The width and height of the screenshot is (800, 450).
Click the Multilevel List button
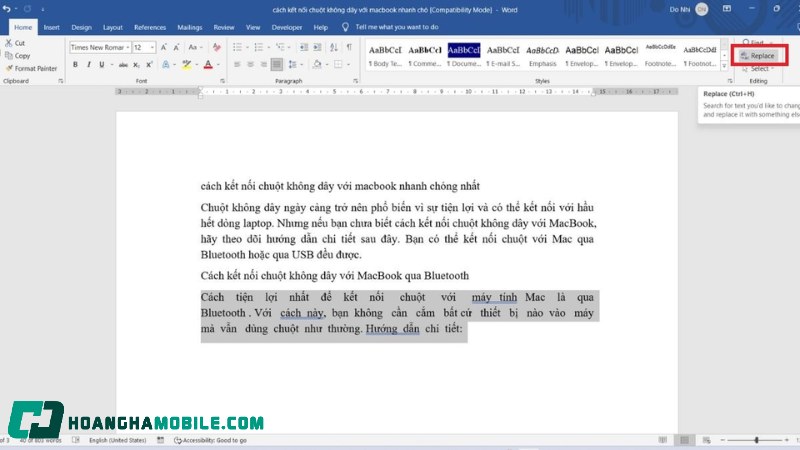point(280,47)
